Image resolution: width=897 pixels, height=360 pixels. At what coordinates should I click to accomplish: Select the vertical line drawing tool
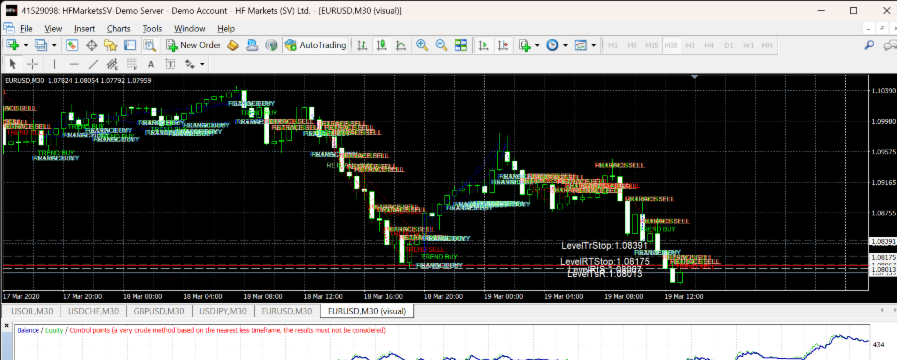54,64
